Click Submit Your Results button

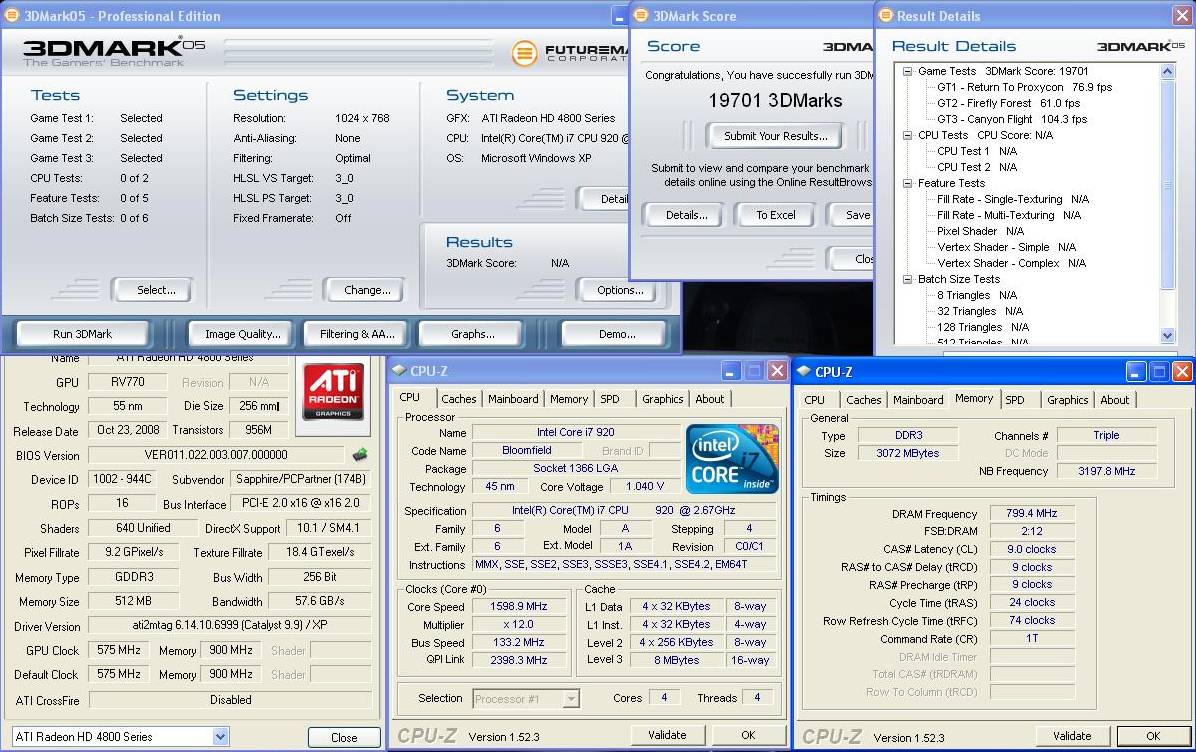(x=776, y=136)
